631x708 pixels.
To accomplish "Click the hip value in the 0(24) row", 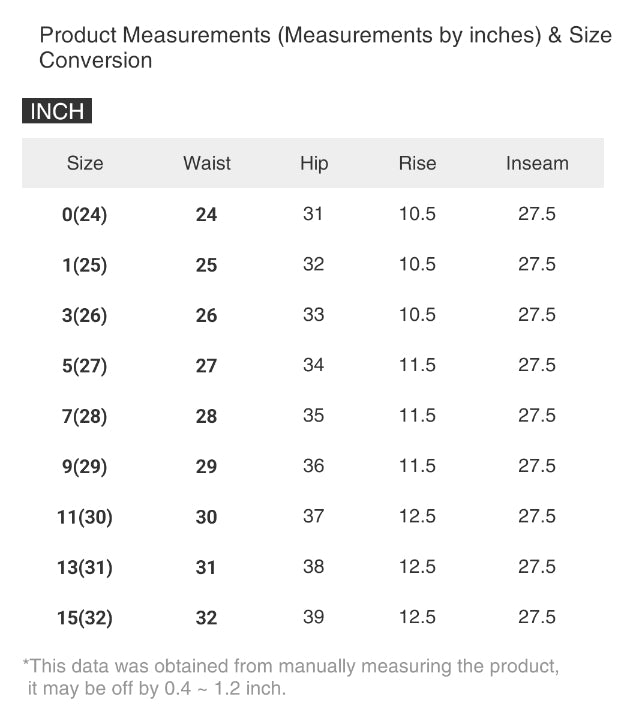I will 313,214.
